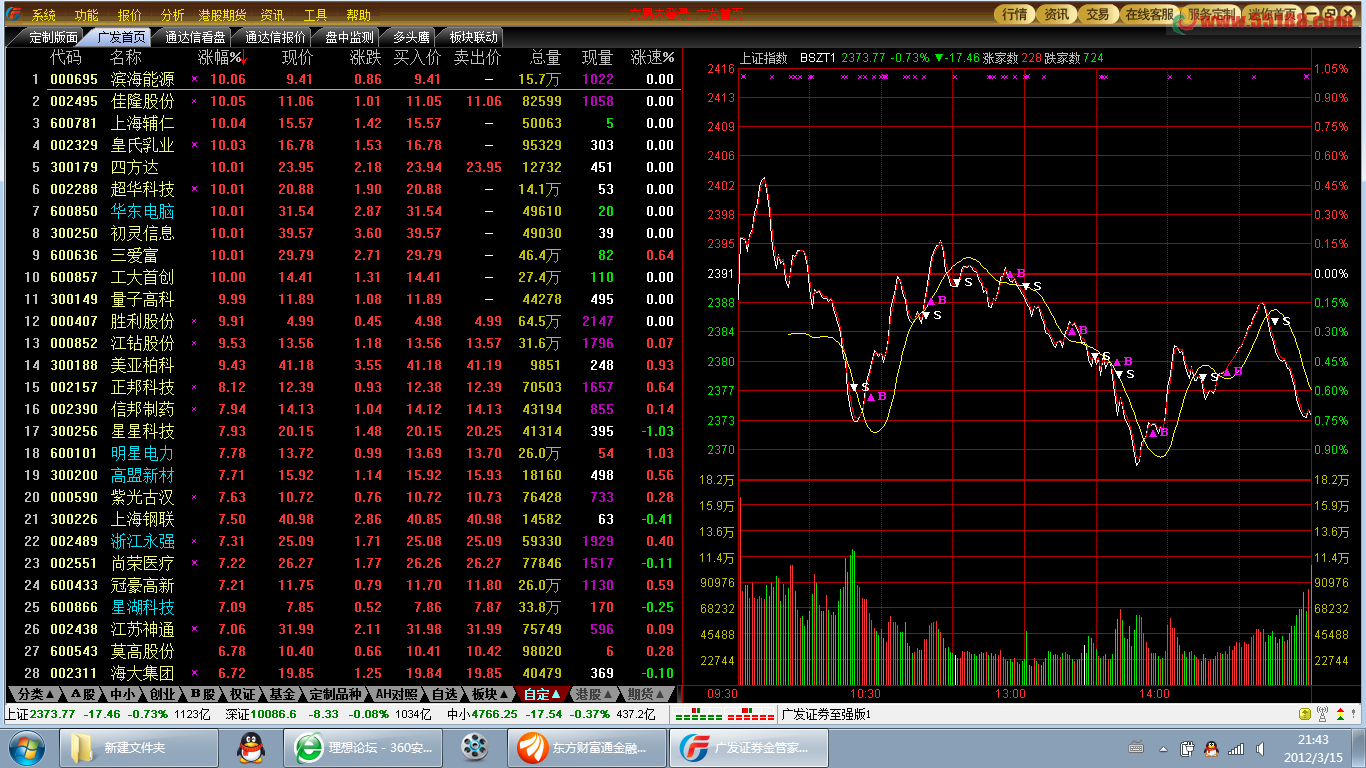The image size is (1366, 768).
Task: Open the 新建文件夹 taskbar window
Action: coord(139,747)
